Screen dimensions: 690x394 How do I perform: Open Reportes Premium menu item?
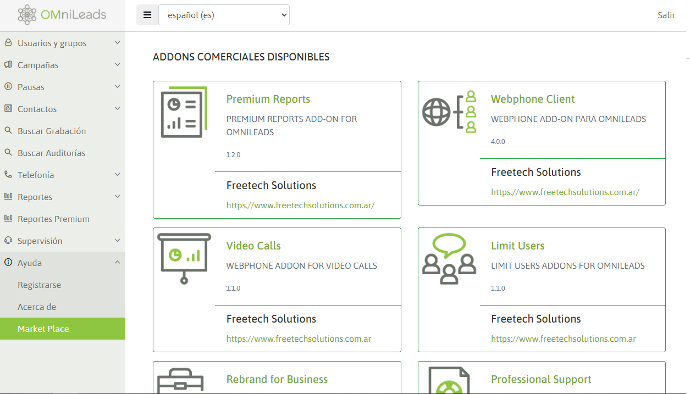click(x=62, y=219)
